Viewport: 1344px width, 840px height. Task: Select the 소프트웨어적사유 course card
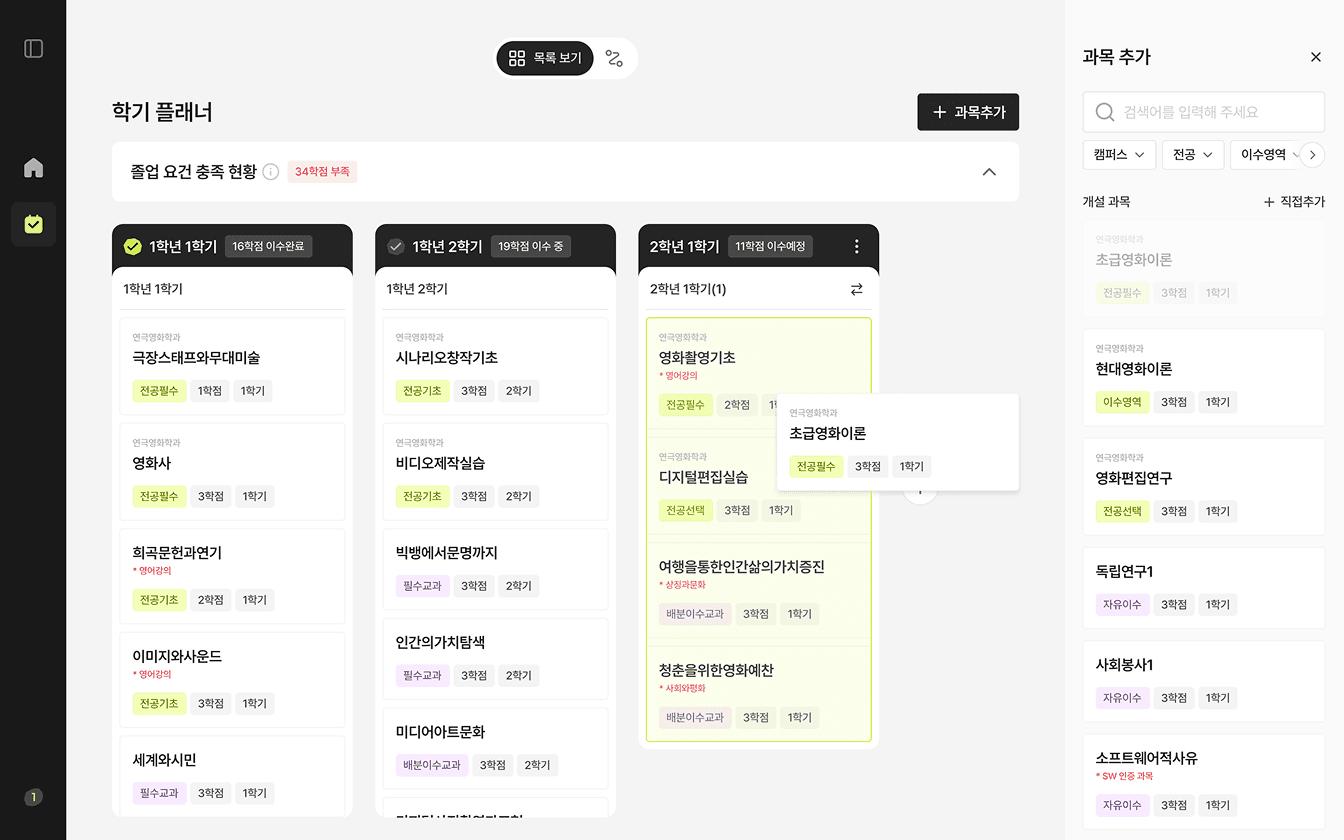coord(1204,782)
